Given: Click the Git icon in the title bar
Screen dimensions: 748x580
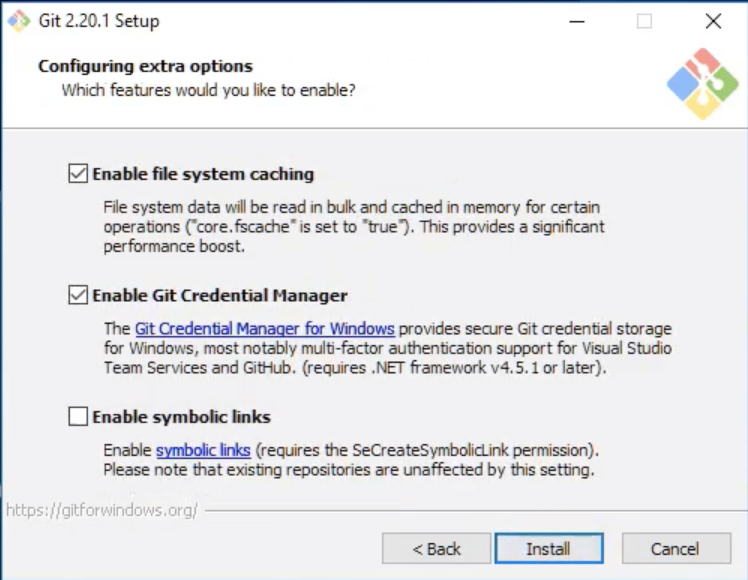Looking at the screenshot, I should click(19, 21).
